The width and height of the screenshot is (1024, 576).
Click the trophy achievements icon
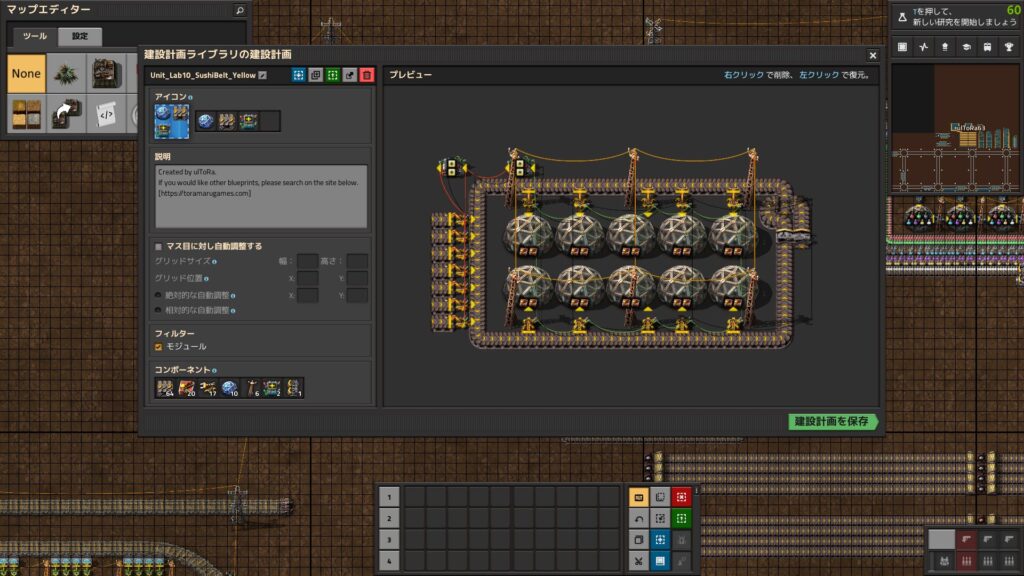(x=1009, y=47)
